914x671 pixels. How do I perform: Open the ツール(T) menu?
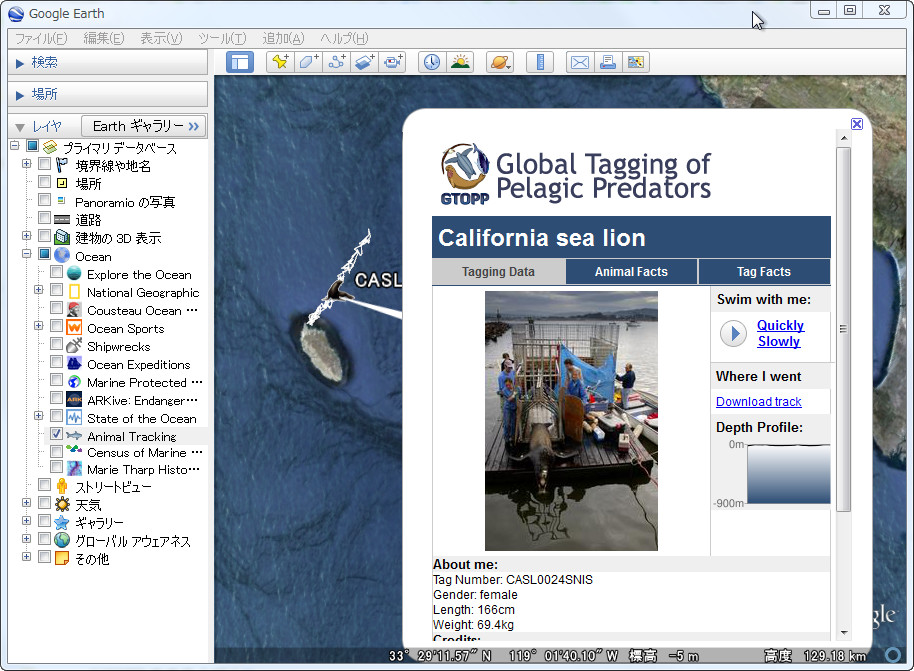click(222, 38)
